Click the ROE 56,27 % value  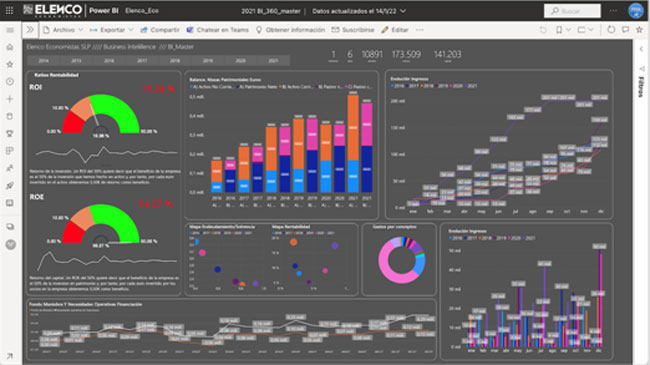point(155,204)
